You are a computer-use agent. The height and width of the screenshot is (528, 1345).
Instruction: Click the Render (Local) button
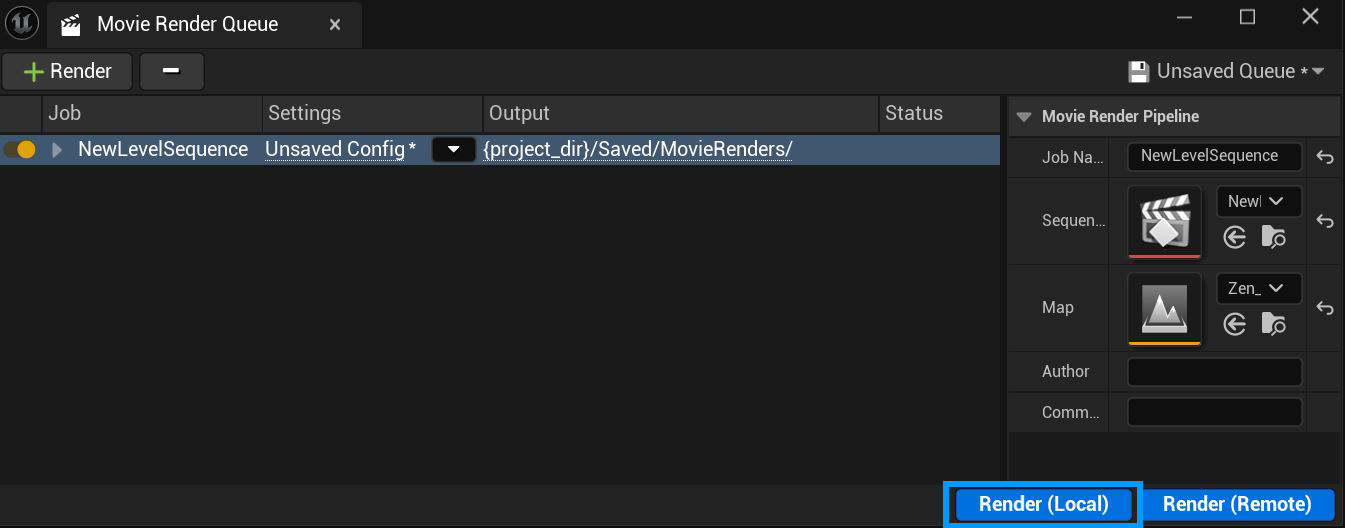[x=1043, y=504]
